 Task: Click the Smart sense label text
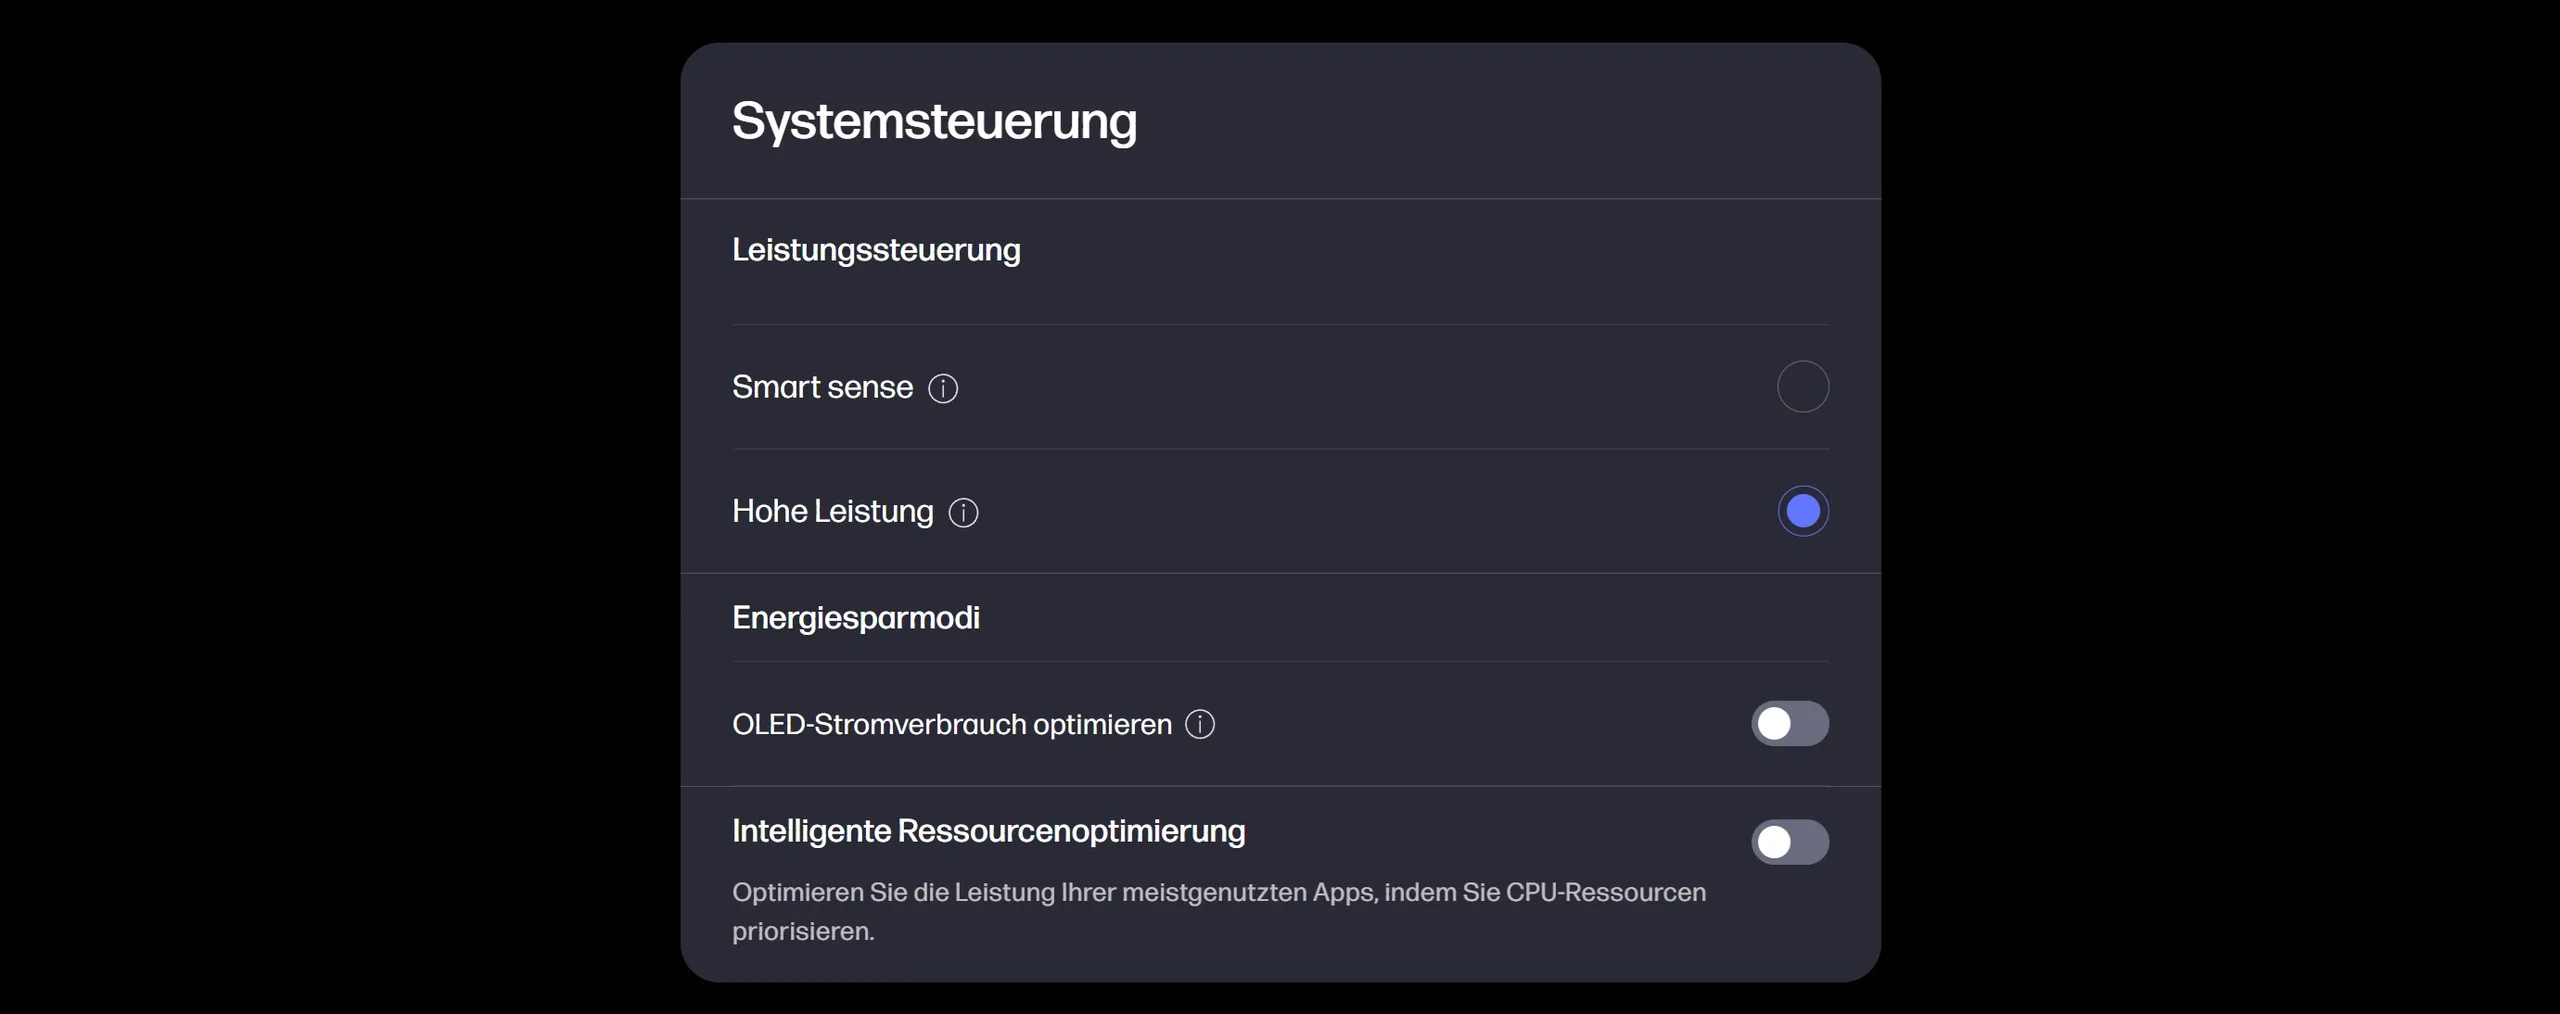(822, 387)
